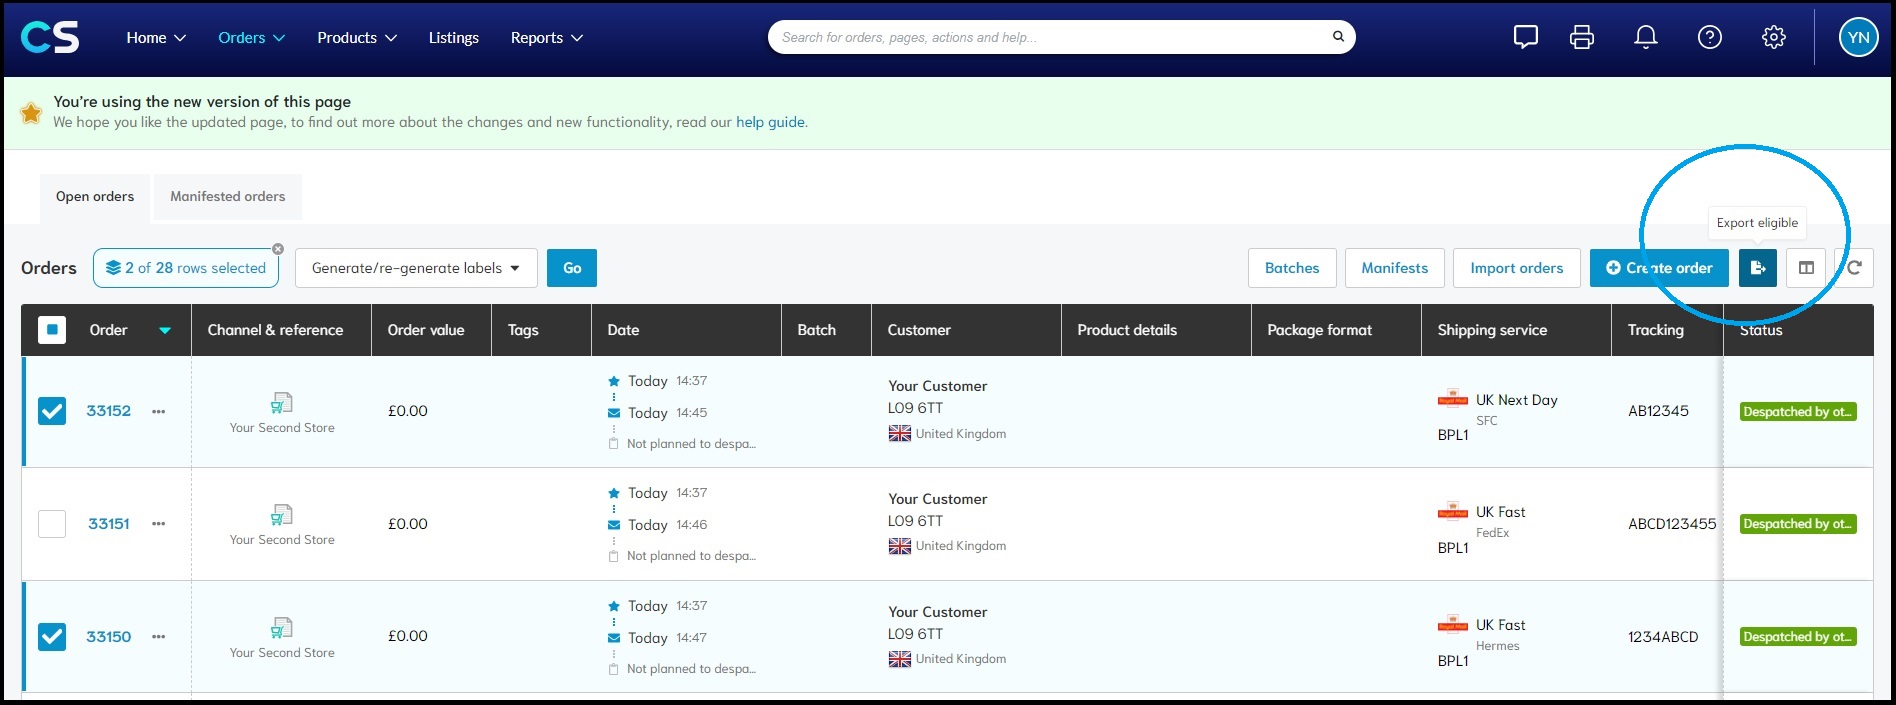Click tracking number AB12345

pyautogui.click(x=1658, y=411)
